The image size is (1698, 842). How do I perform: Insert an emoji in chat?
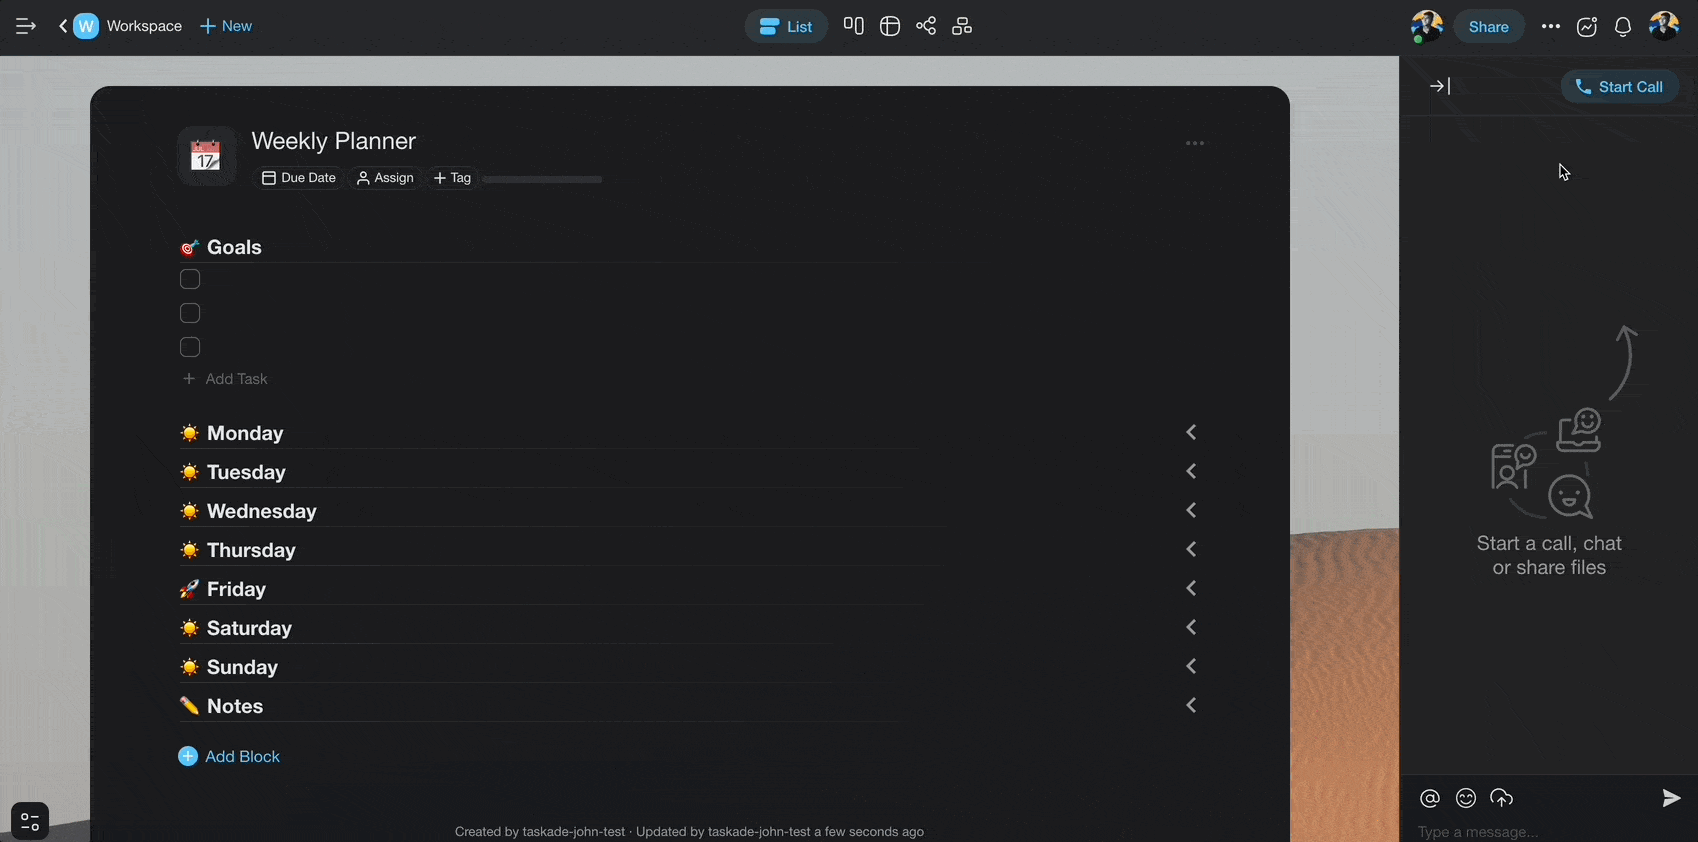click(x=1466, y=798)
